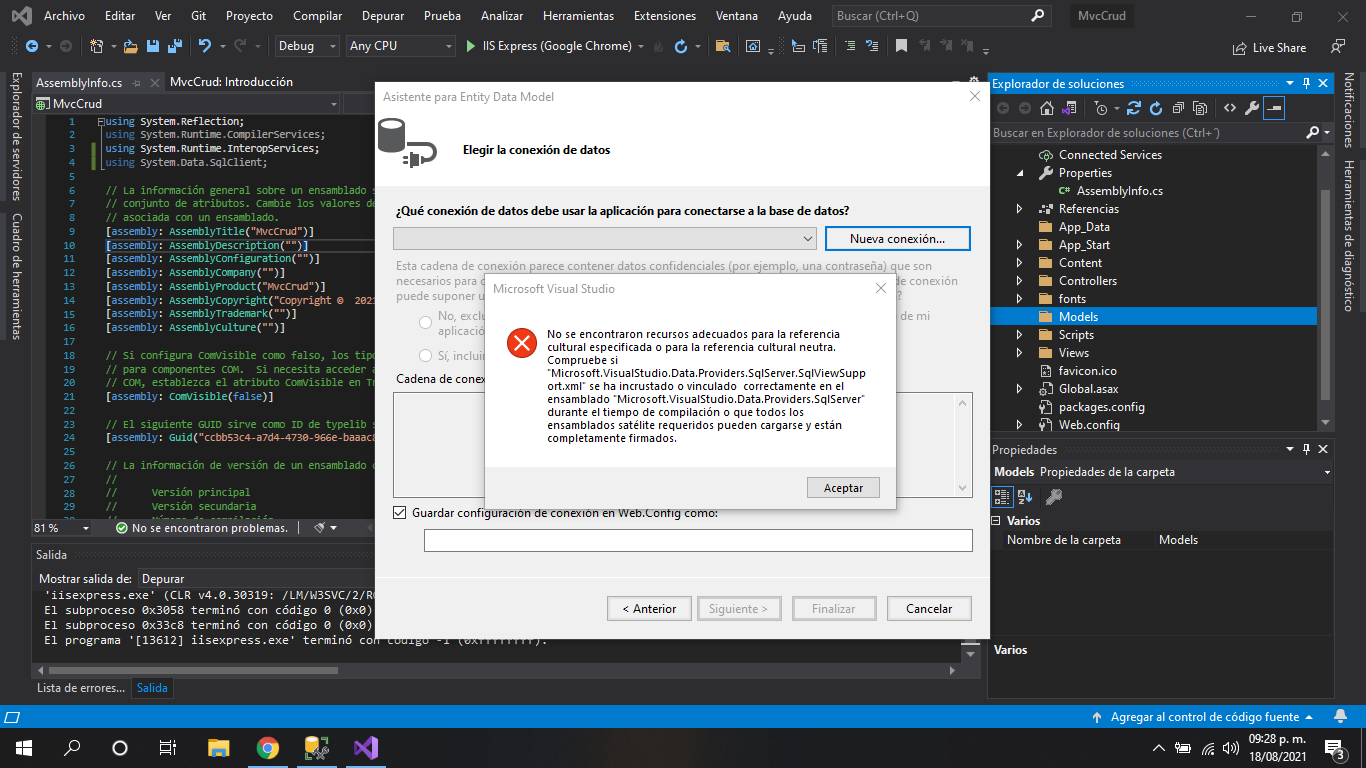The image size is (1366, 768).
Task: Open the Archivo menu
Action: pyautogui.click(x=64, y=16)
